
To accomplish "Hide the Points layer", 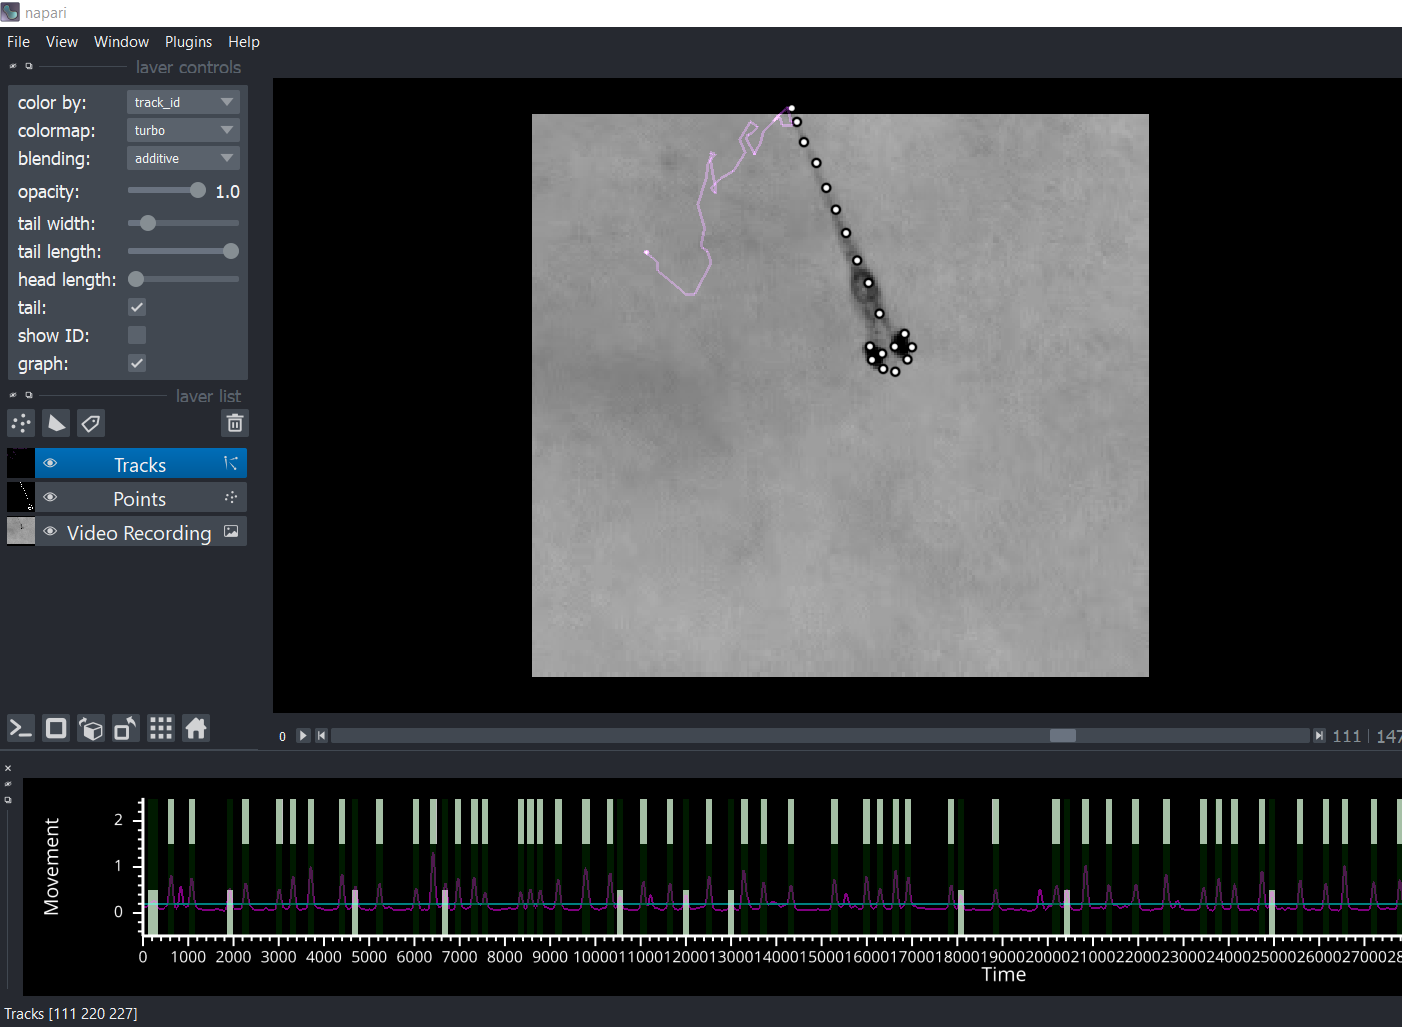I will click(x=50, y=497).
